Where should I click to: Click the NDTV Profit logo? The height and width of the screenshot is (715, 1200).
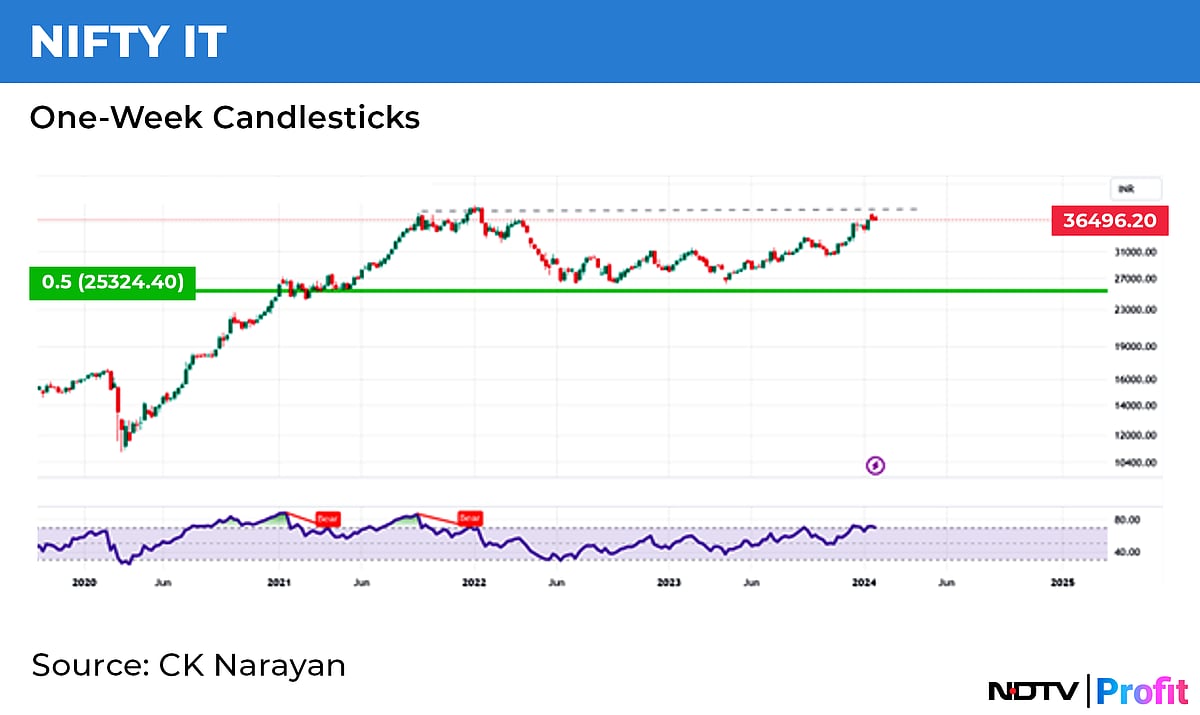(x=1085, y=689)
